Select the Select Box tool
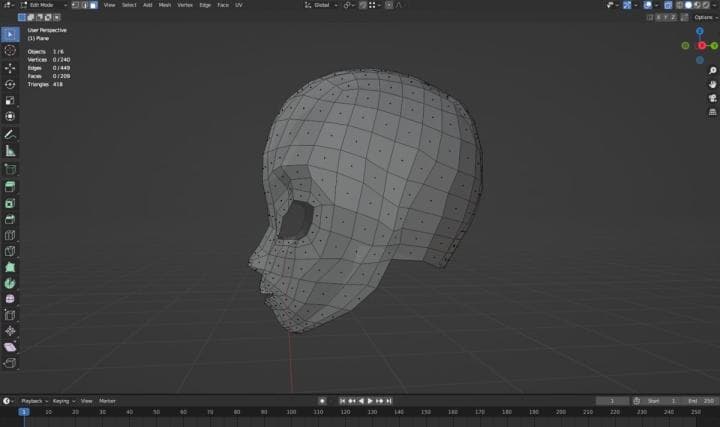Viewport: 720px width, 427px height. pos(10,34)
